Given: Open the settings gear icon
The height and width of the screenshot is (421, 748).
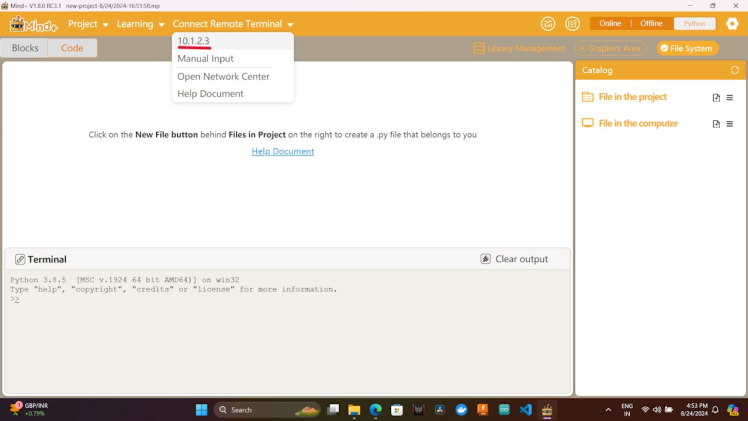Looking at the screenshot, I should point(732,24).
